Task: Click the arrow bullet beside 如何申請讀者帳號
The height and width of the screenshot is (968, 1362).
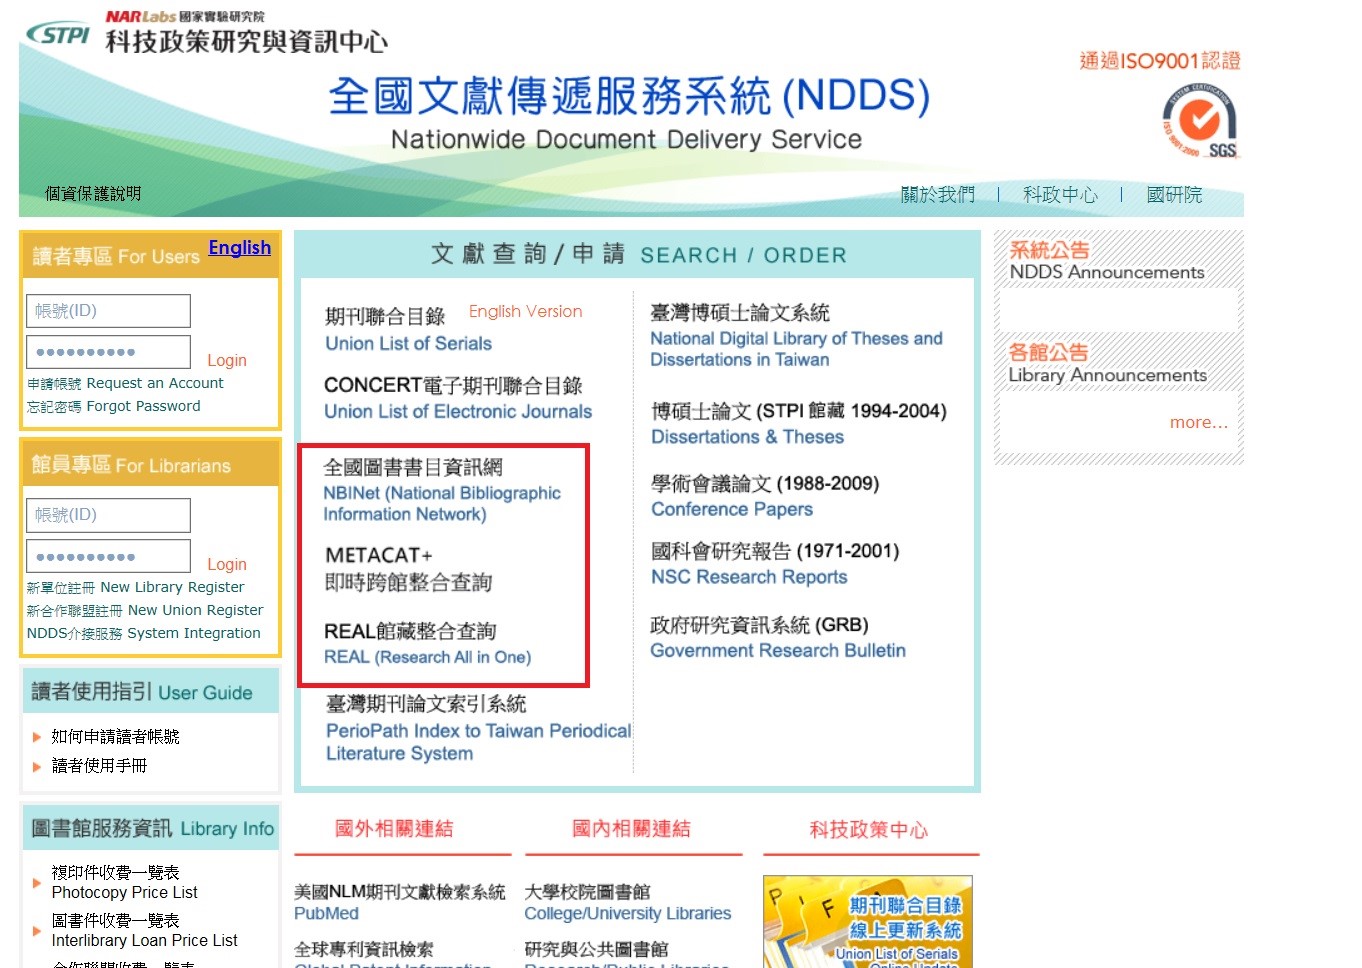Action: point(37,737)
